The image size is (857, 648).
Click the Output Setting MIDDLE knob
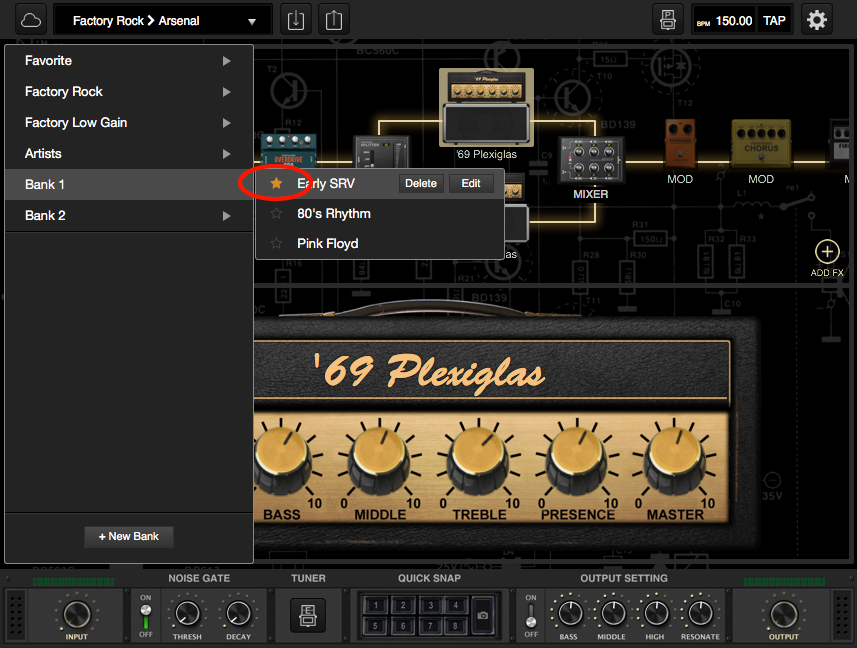tap(612, 613)
